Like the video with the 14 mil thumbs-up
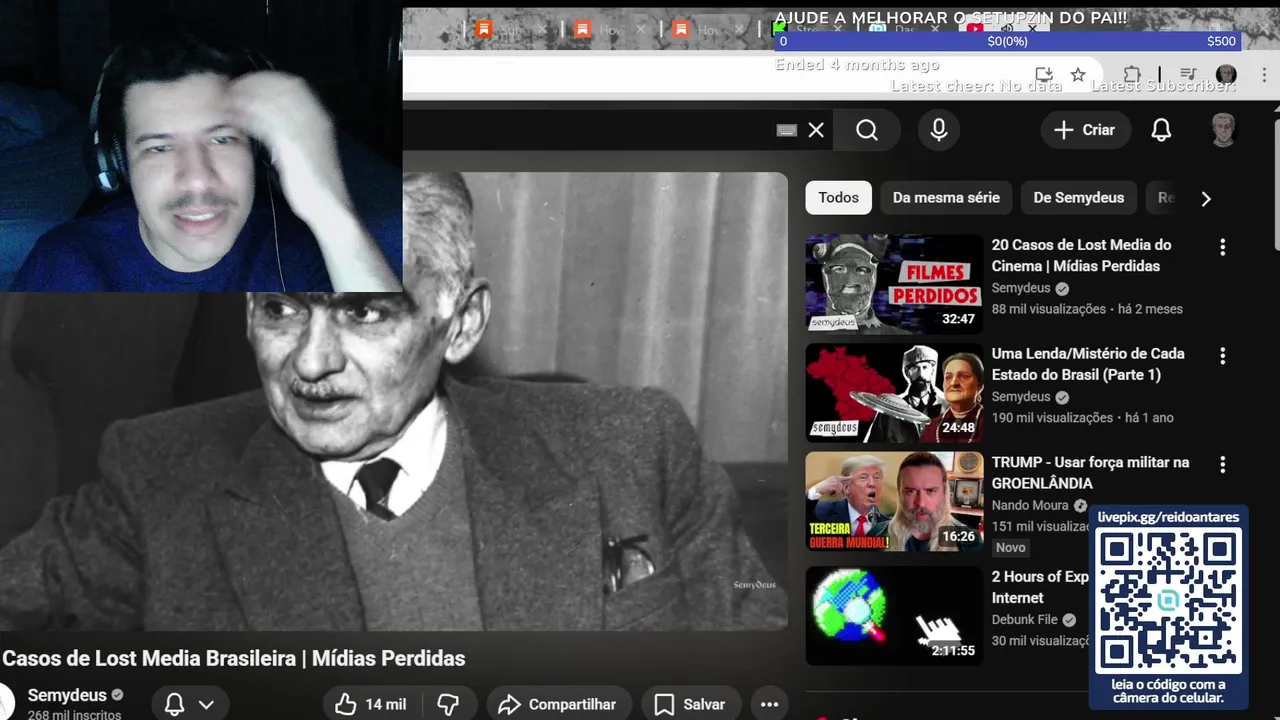Image resolution: width=1280 pixels, height=720 pixels. coord(370,705)
